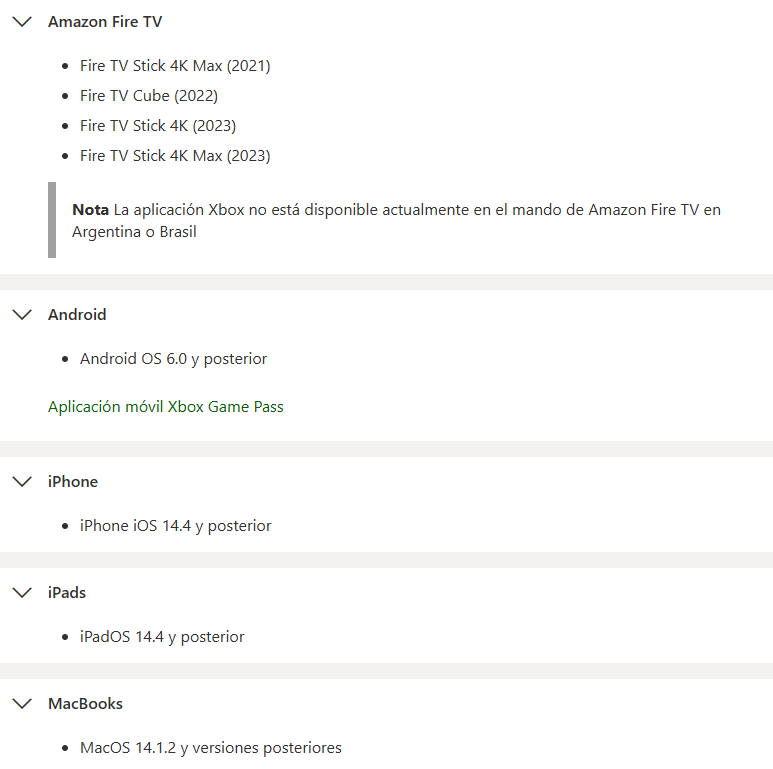
Task: Collapse the MacBooks section chevron
Action: 22,703
